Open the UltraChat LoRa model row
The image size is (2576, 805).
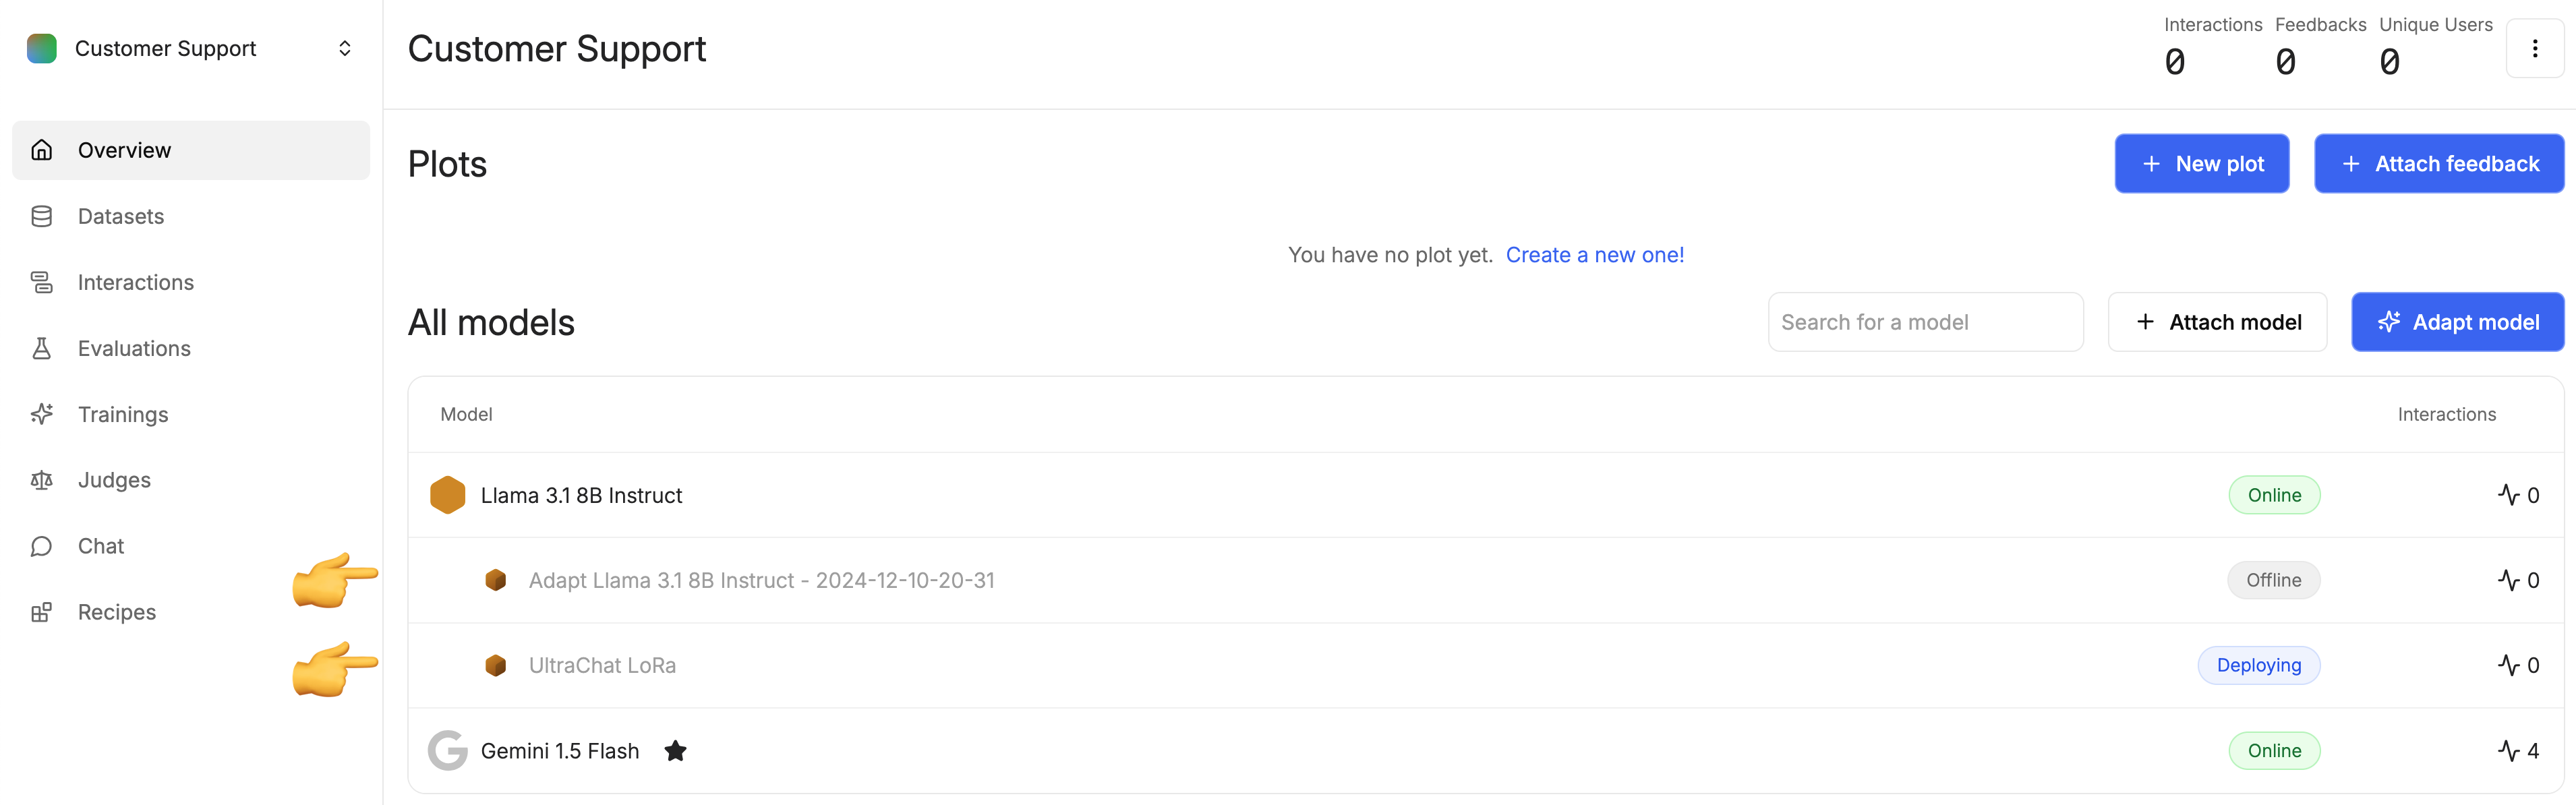pos(602,665)
